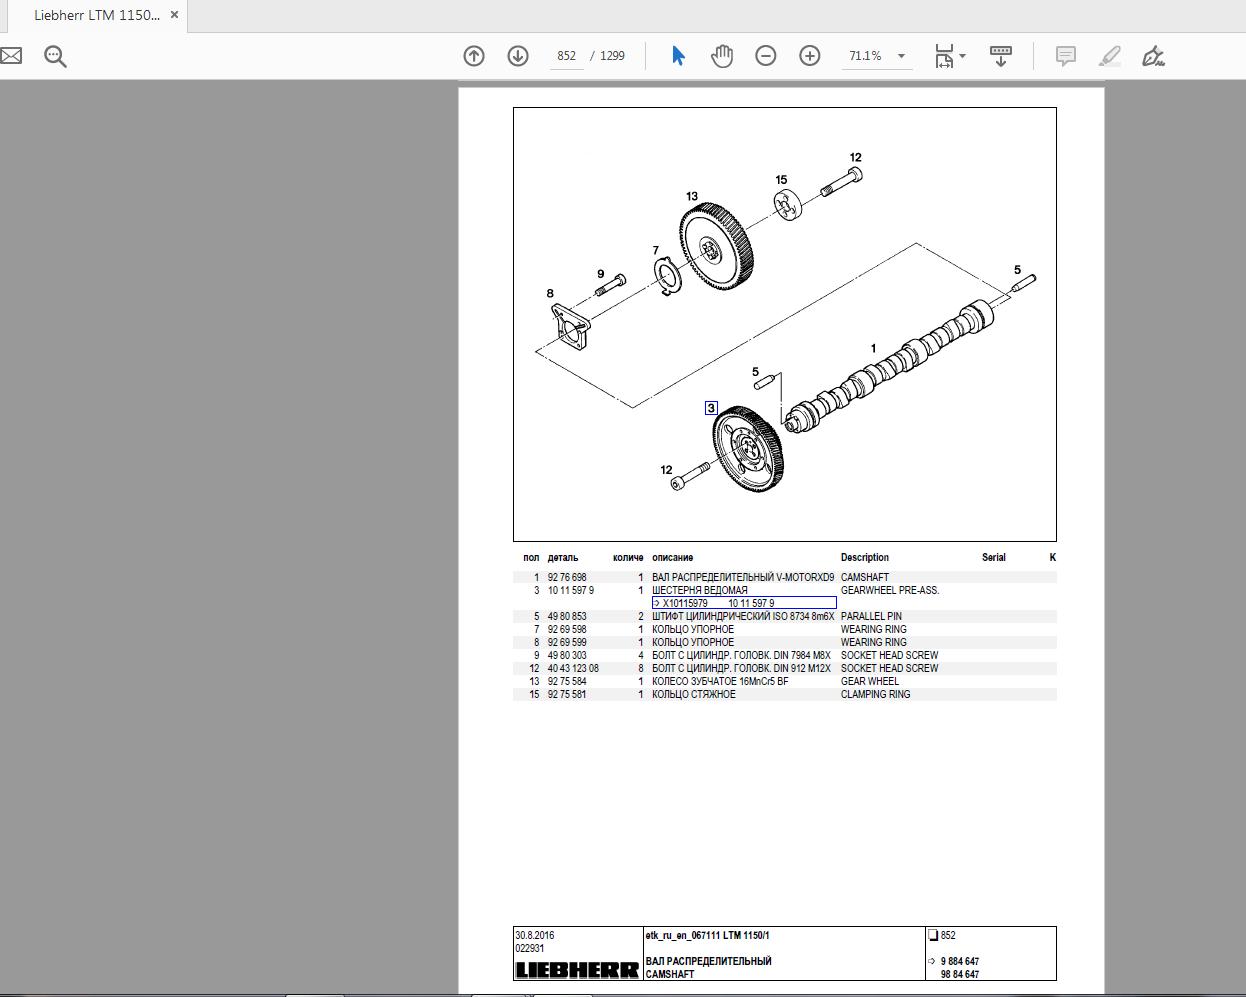Select the highlight text pen tool

click(x=1110, y=56)
